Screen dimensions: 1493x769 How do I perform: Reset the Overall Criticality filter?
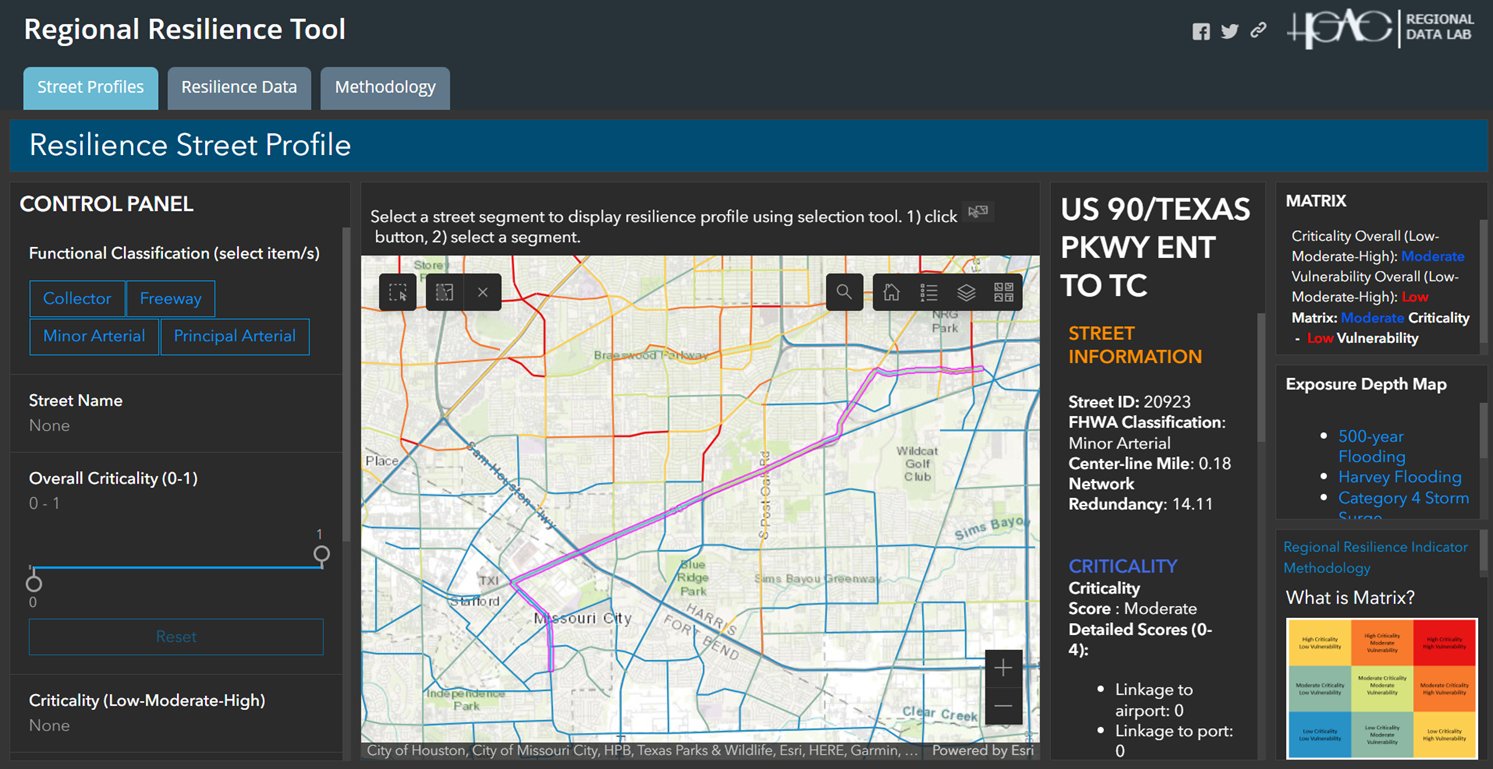(176, 637)
